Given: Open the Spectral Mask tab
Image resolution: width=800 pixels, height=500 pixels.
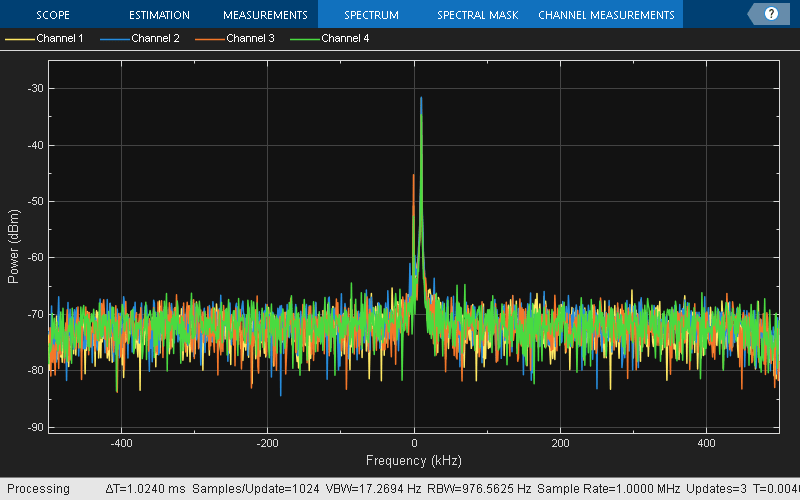Looking at the screenshot, I should 477,15.
